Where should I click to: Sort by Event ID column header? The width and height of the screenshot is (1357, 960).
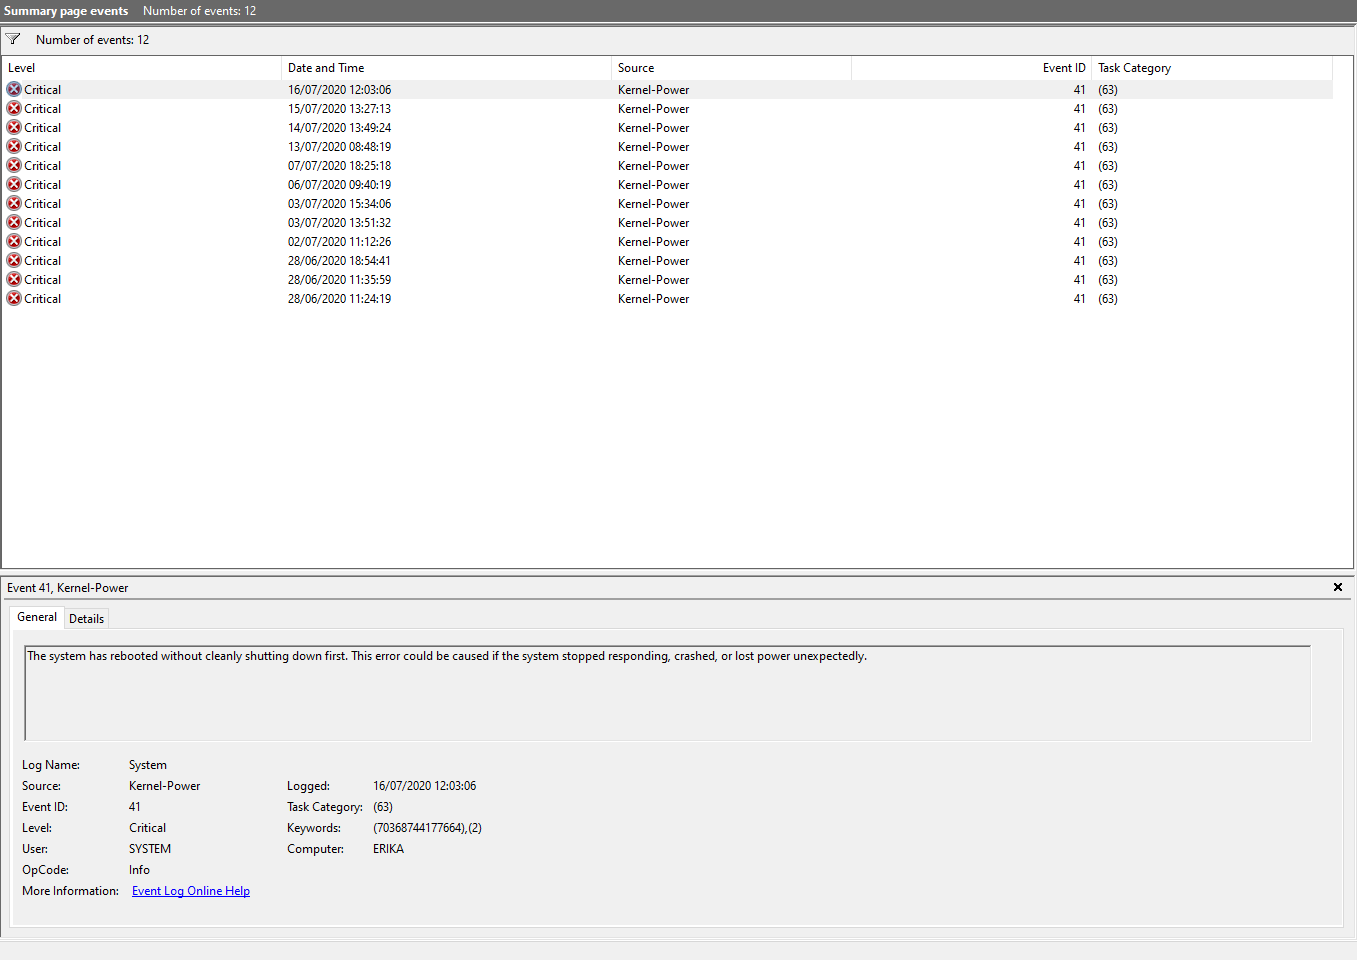[x=971, y=68]
